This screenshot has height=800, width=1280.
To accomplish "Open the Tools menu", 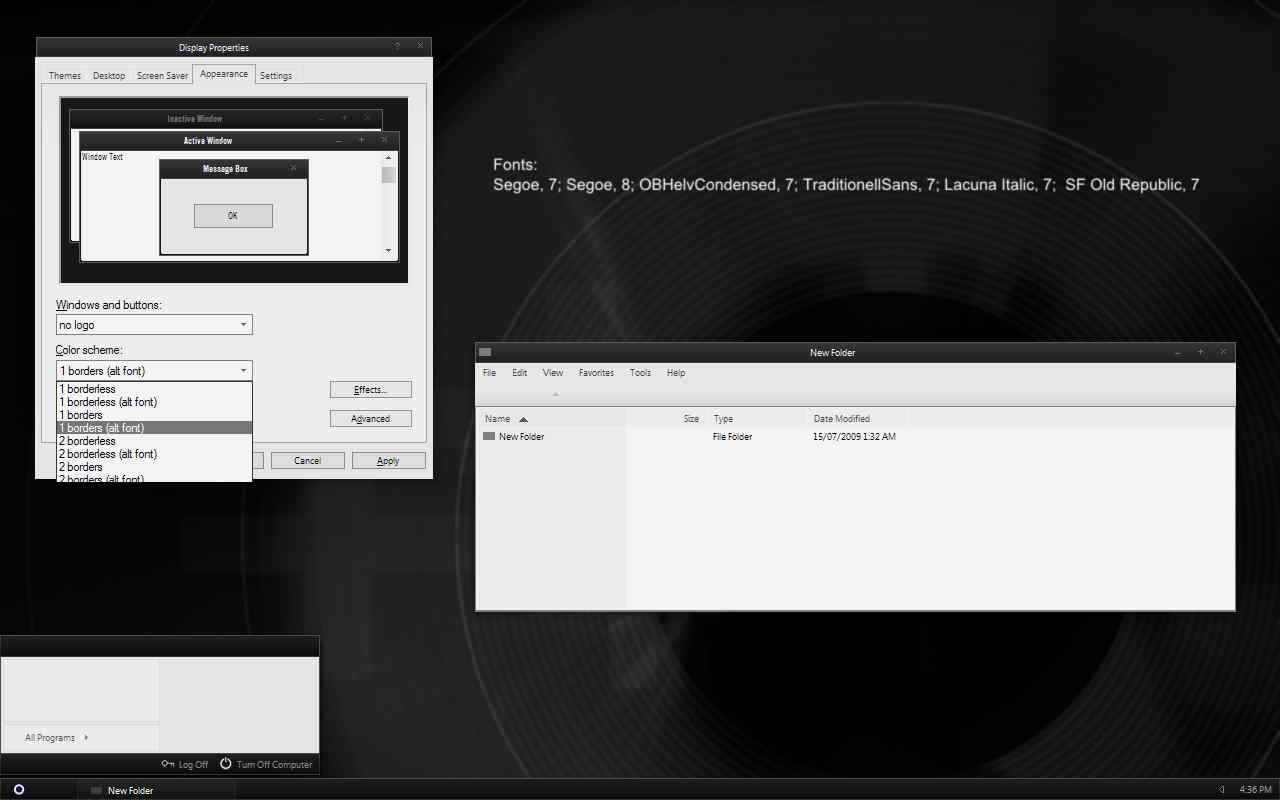I will (x=640, y=373).
